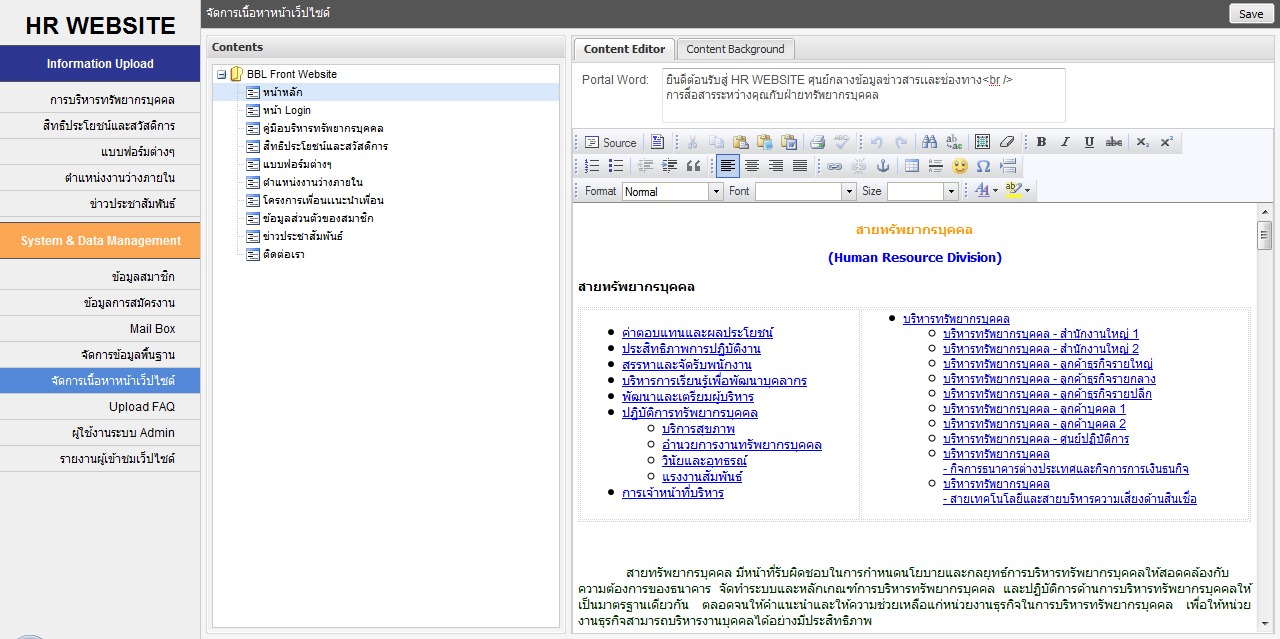Toggle Source view in the editor
Image resolution: width=1280 pixels, height=639 pixels.
point(610,142)
